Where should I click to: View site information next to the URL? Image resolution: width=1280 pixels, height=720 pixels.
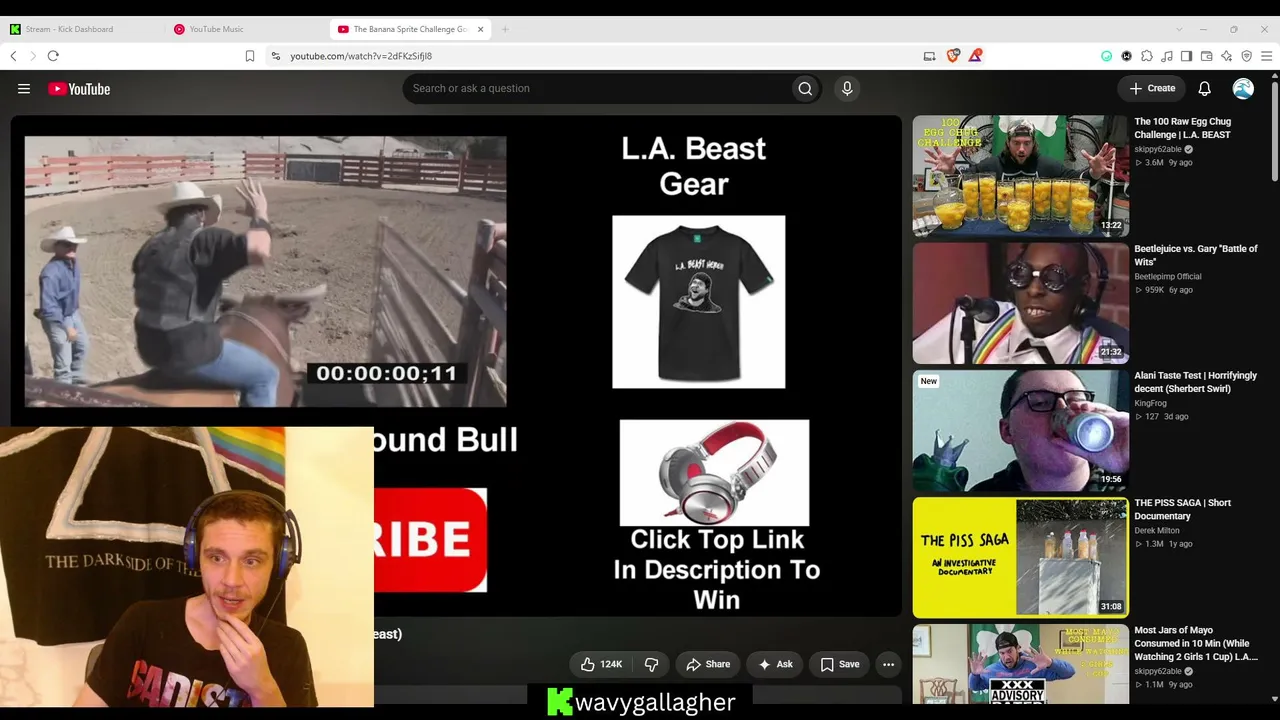pyautogui.click(x=276, y=56)
